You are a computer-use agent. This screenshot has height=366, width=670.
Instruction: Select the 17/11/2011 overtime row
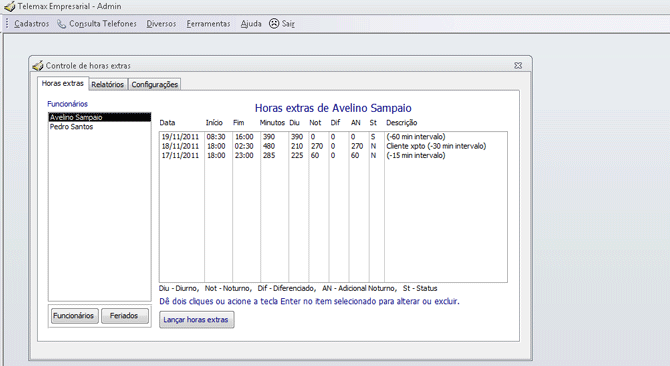[x=333, y=155]
